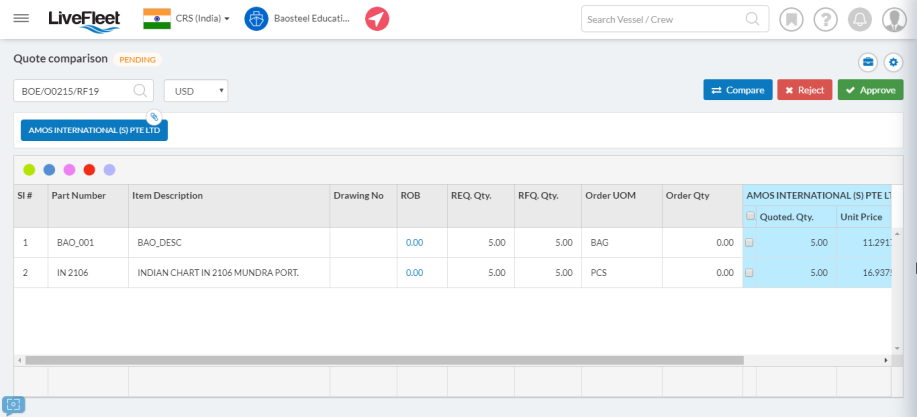Open the USD currency dropdown

196,91
